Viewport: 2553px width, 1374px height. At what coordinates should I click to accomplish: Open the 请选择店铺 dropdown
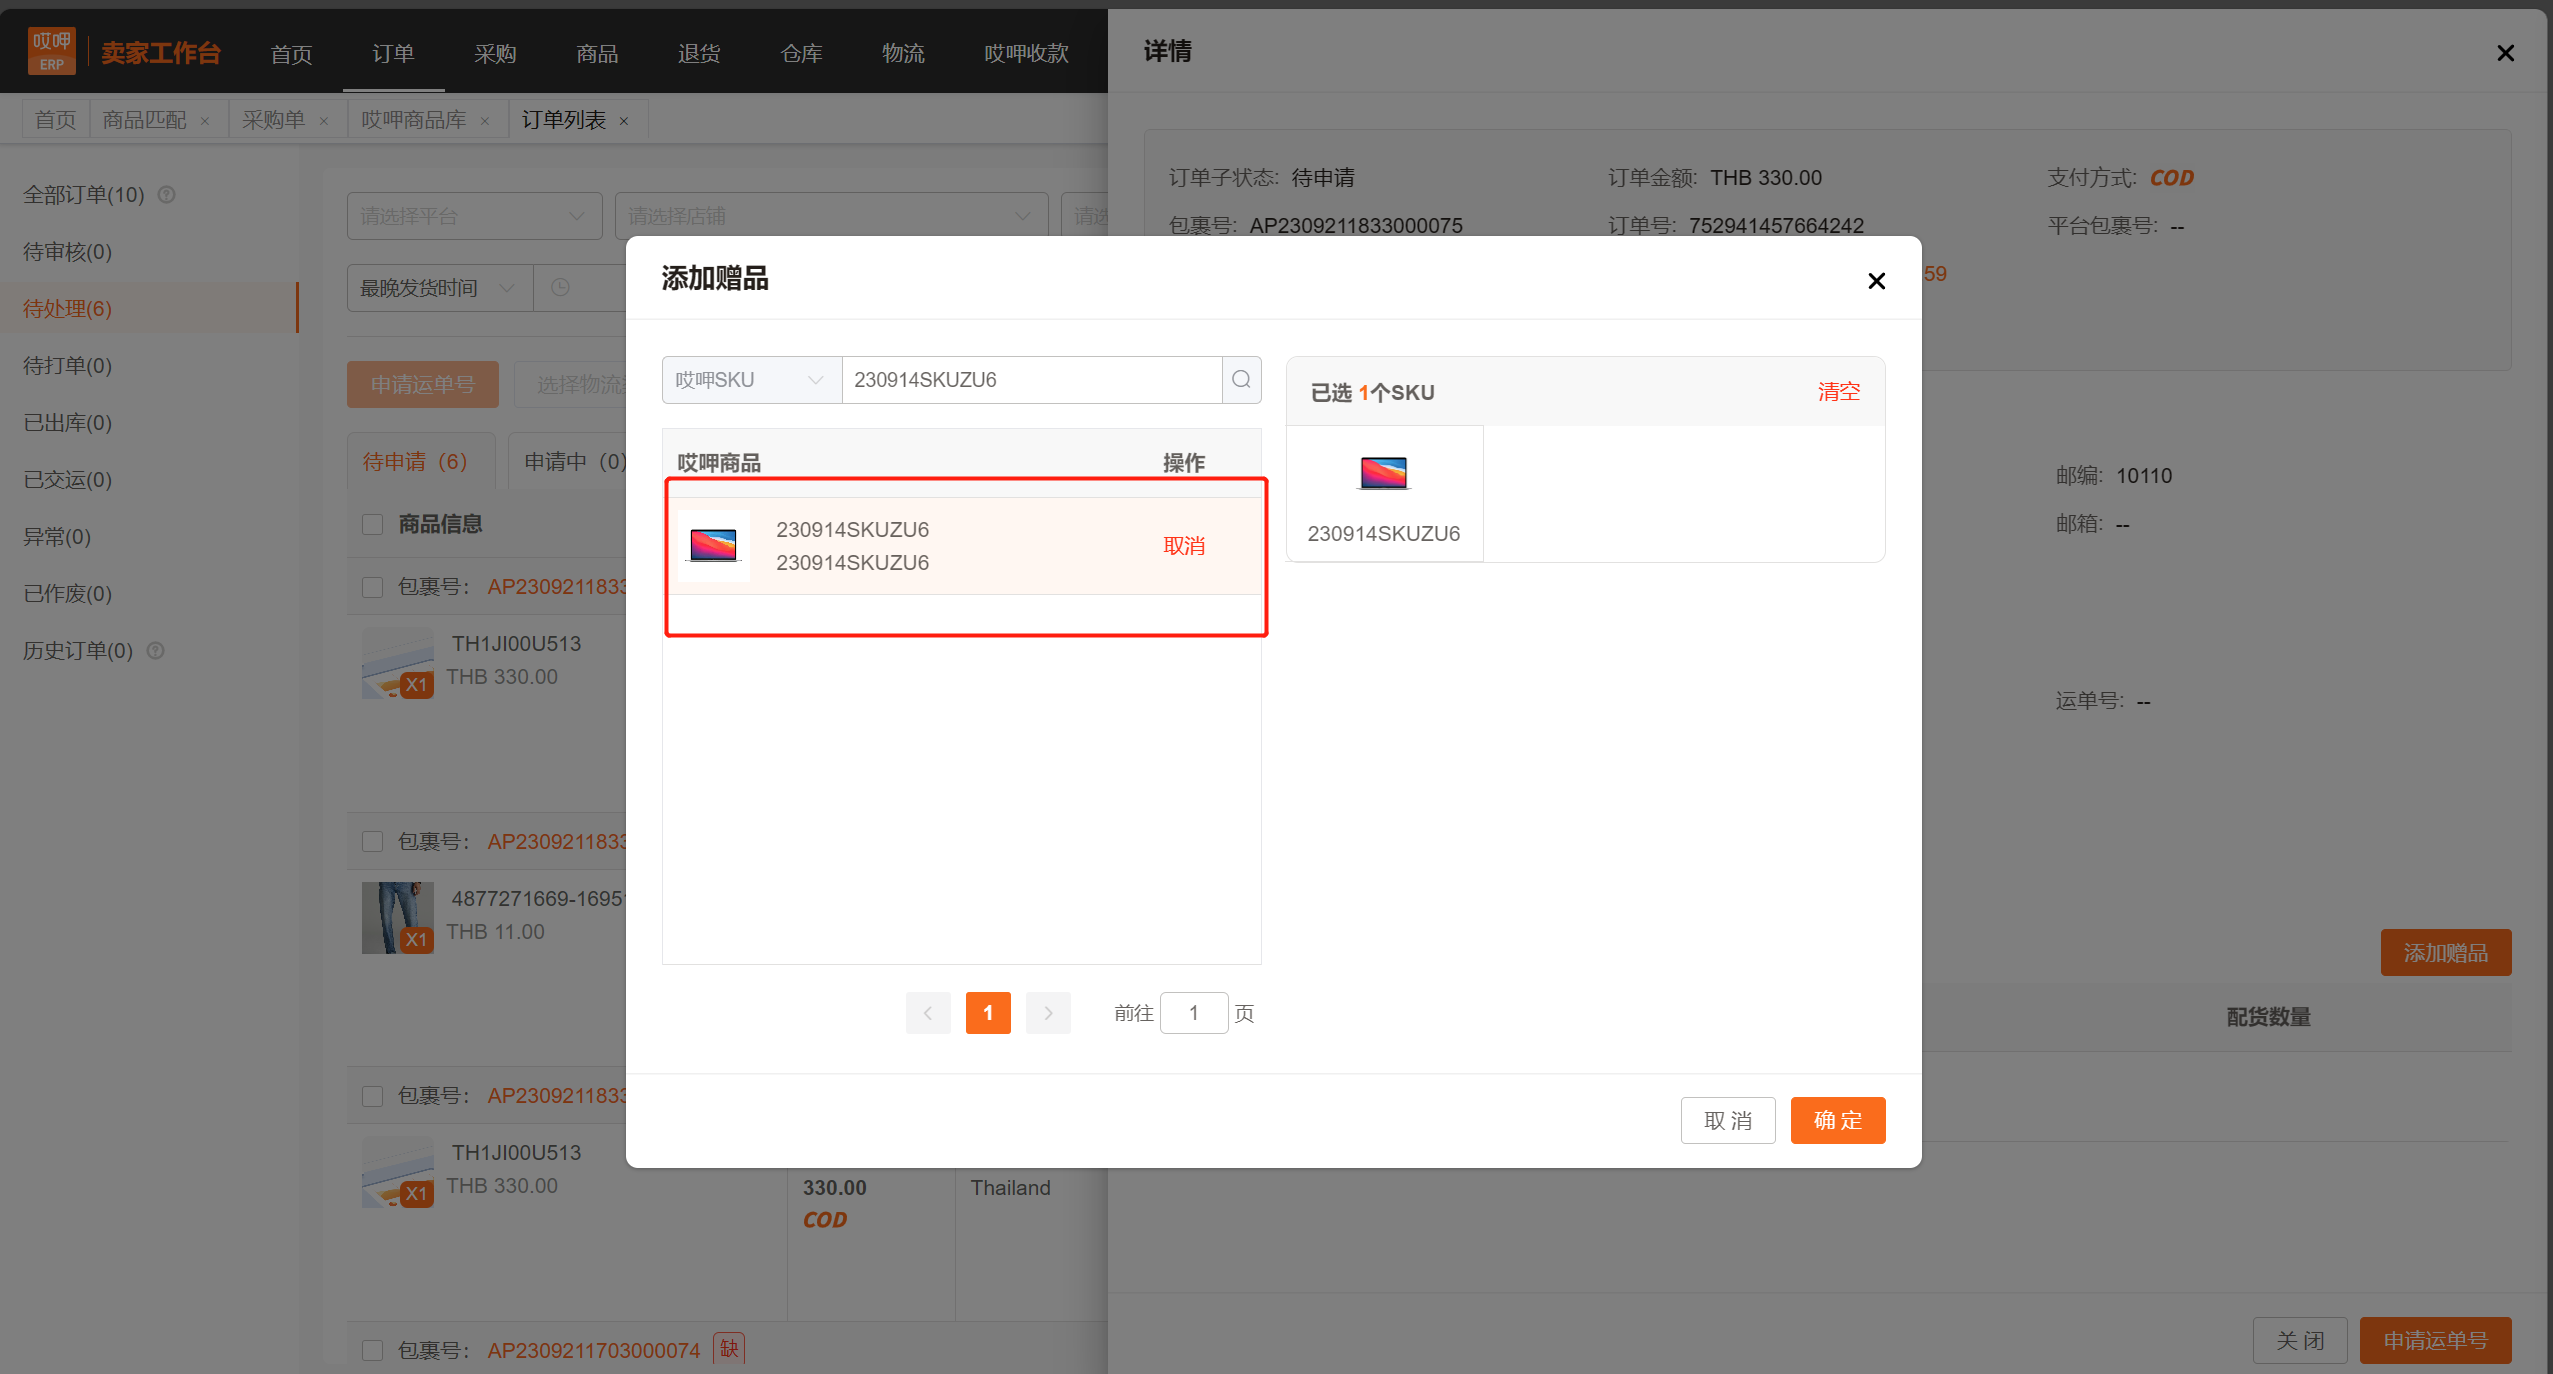pyautogui.click(x=831, y=216)
